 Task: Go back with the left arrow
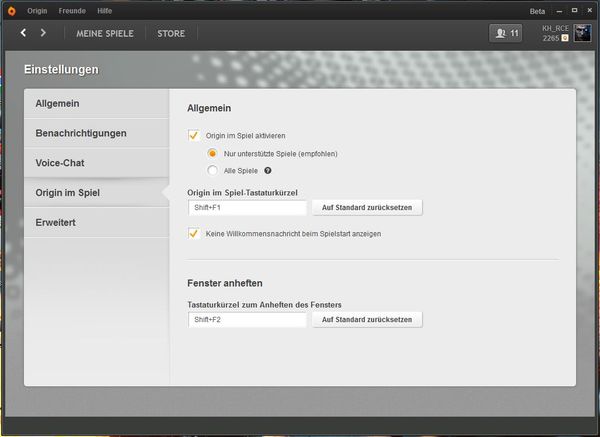pyautogui.click(x=23, y=33)
